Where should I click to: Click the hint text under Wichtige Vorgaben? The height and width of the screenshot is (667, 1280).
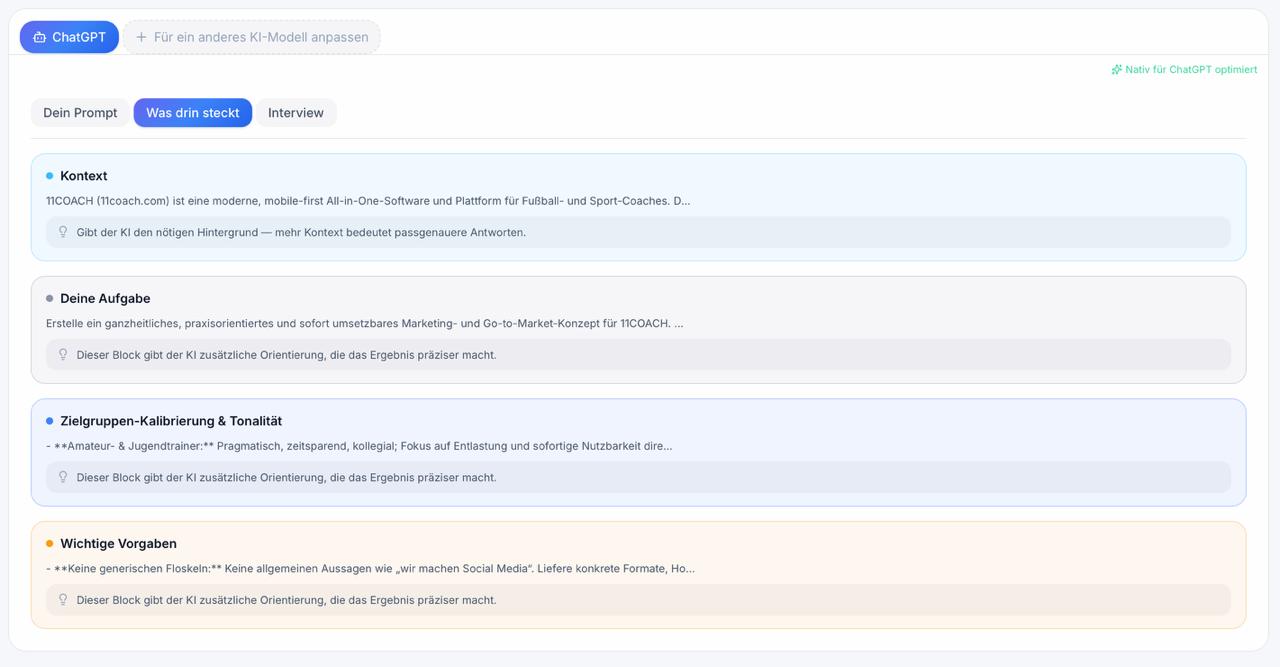[286, 600]
